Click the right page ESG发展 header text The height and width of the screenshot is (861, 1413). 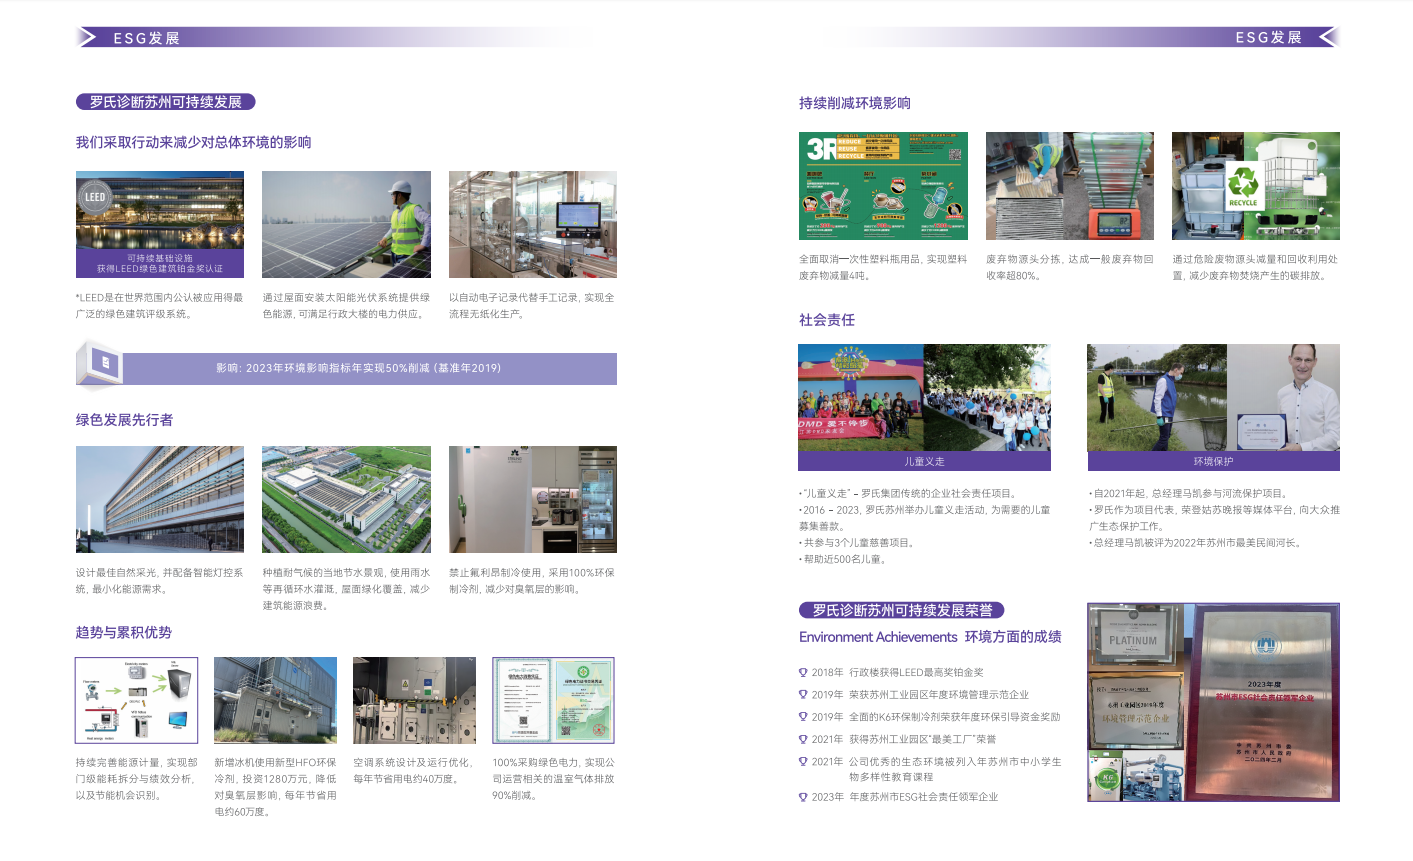coord(1269,38)
